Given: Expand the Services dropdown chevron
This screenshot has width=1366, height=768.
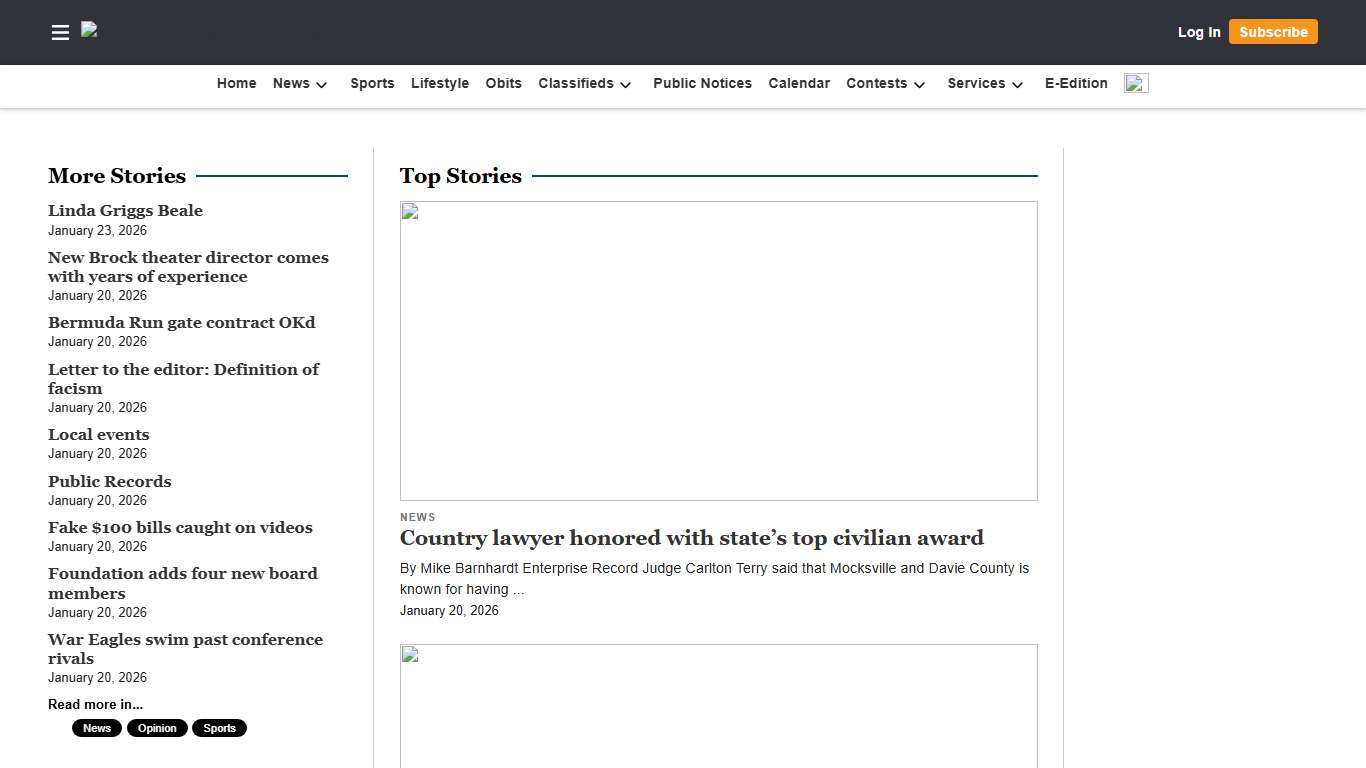Looking at the screenshot, I should click(1017, 85).
